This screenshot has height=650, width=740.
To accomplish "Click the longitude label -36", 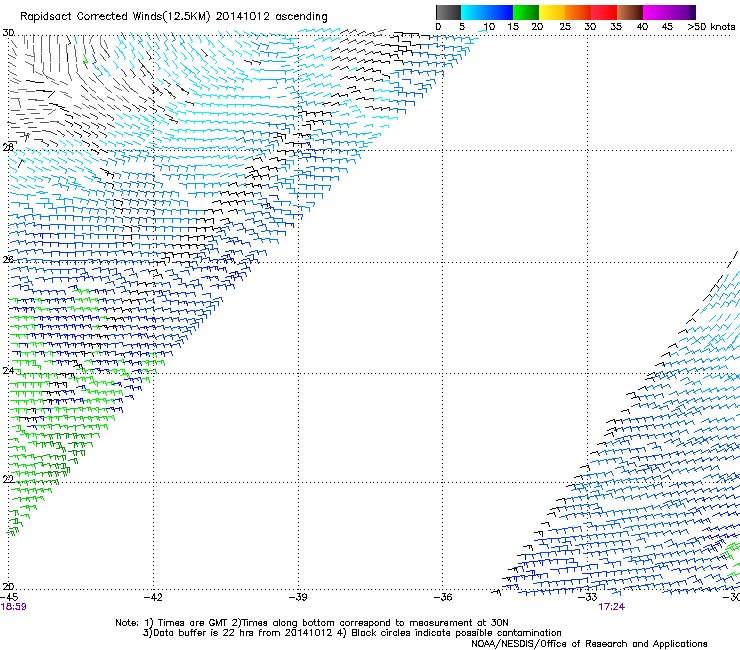I will [x=443, y=597].
